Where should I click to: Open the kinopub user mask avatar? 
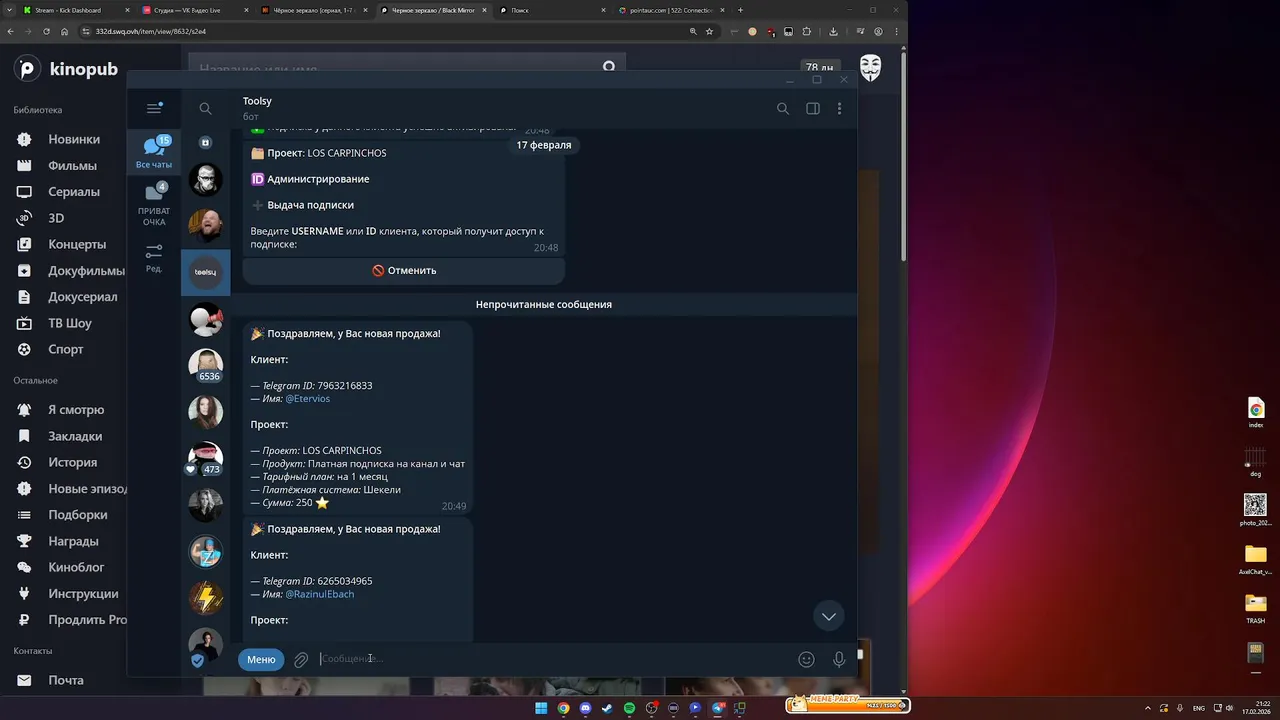point(871,68)
